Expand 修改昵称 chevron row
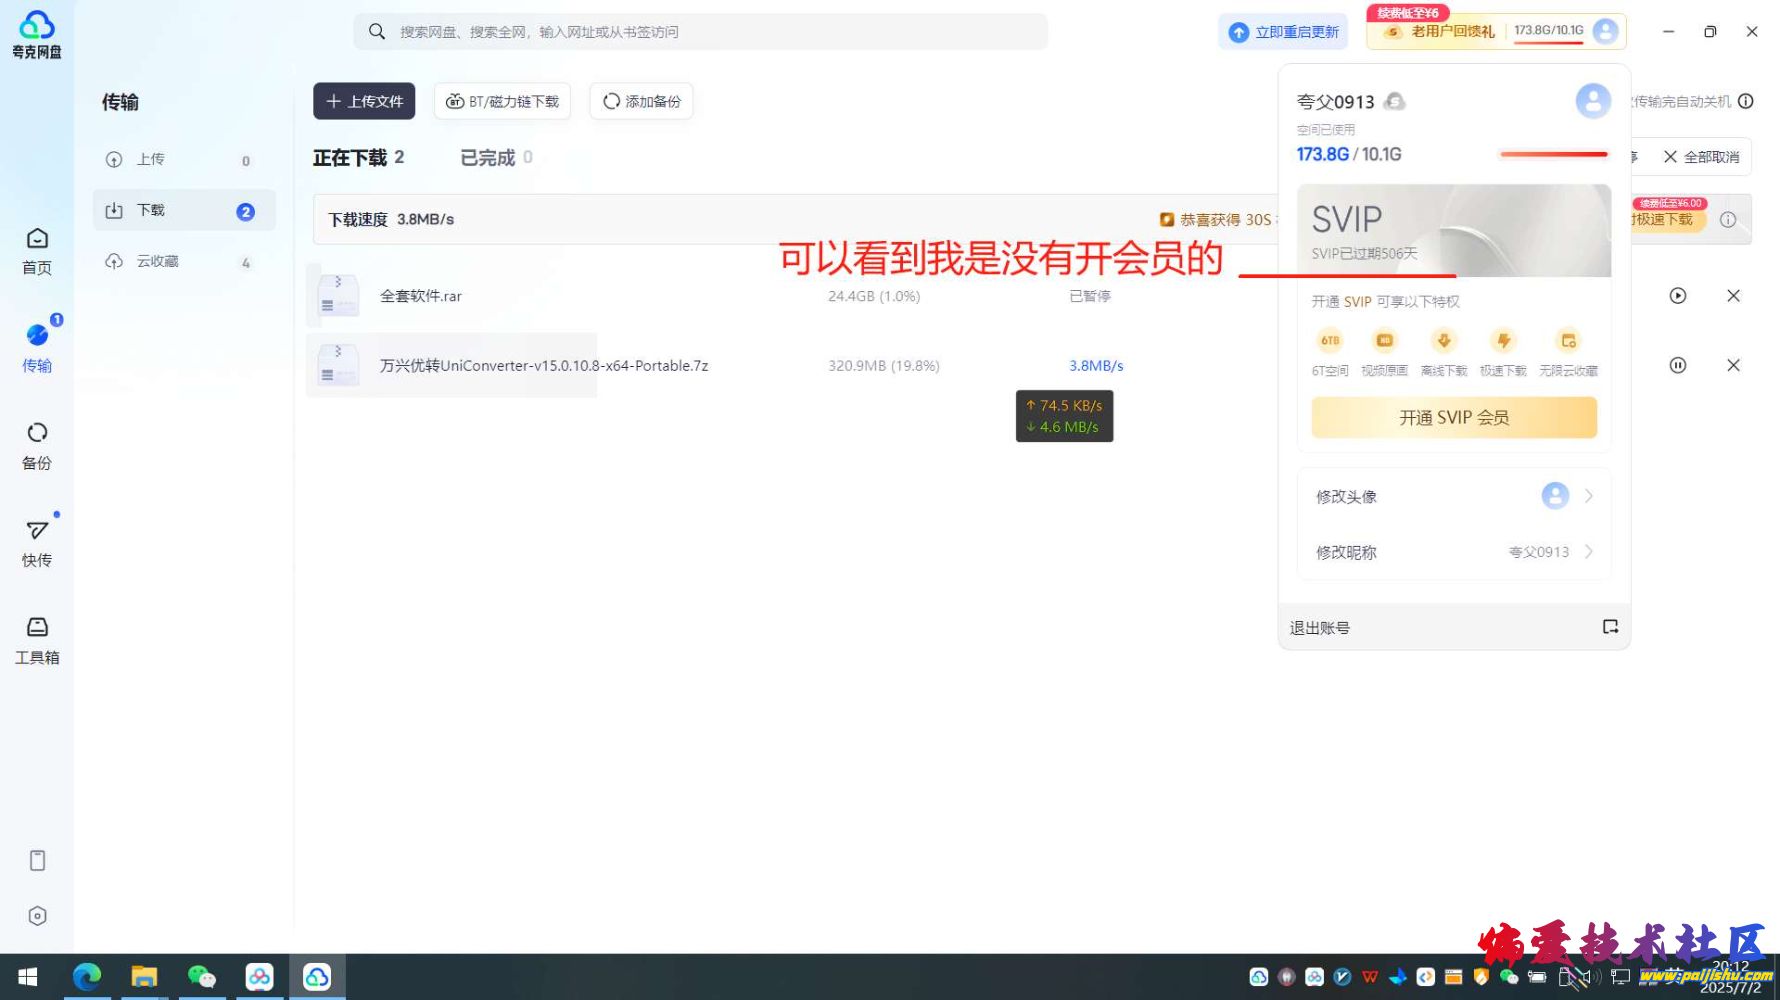The width and height of the screenshot is (1780, 1000). 1588,552
